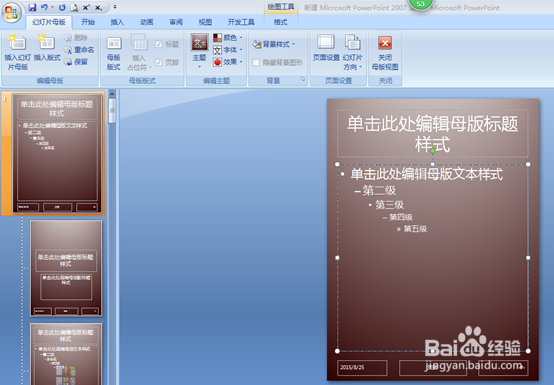Click the greyed-out delete (删除) command
The image size is (554, 385).
tap(76, 37)
